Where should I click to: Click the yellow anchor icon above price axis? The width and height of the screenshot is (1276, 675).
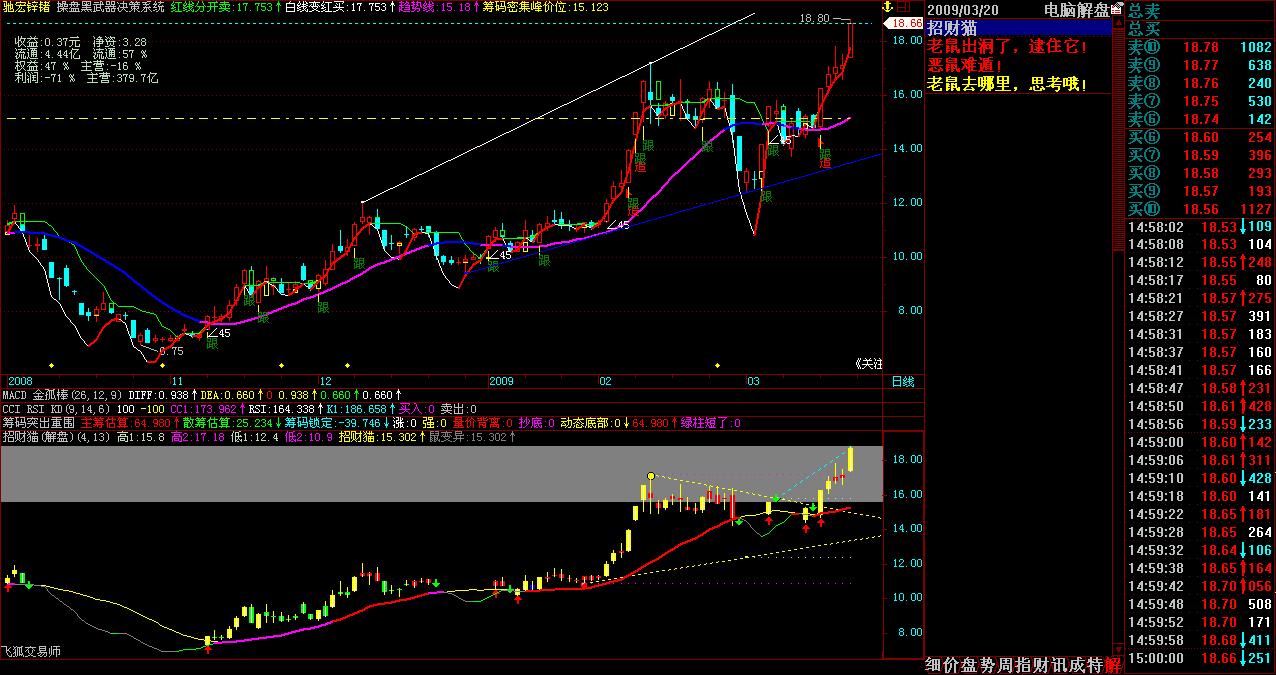tap(886, 6)
